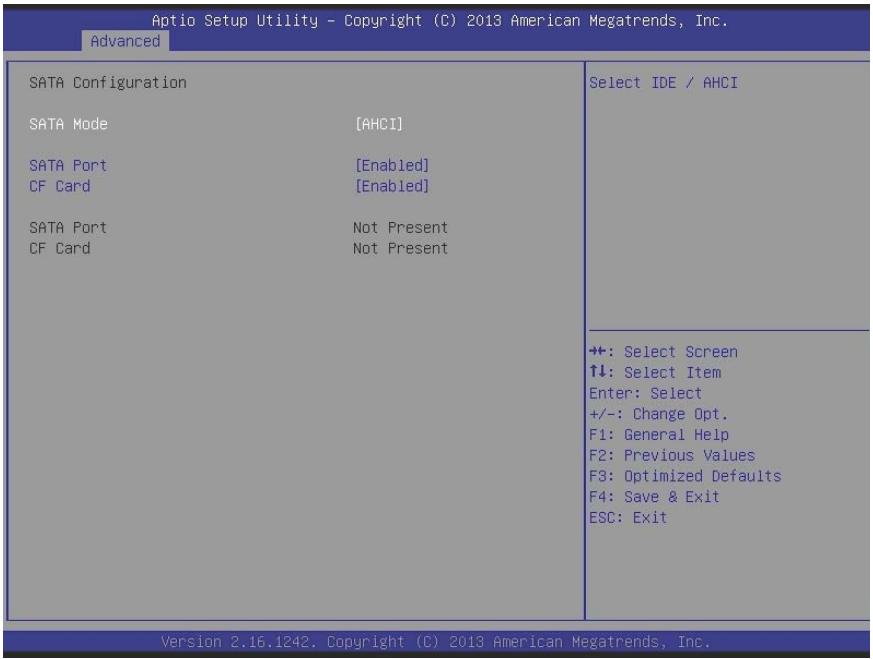Image resolution: width=873 pixels, height=659 pixels.
Task: Open the Advanced tab
Action: click(x=125, y=41)
